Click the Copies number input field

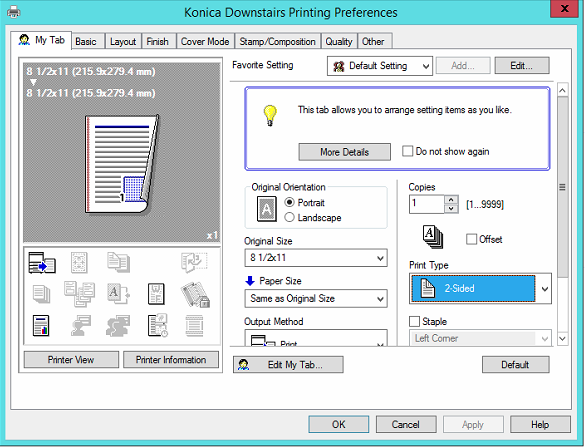427,204
